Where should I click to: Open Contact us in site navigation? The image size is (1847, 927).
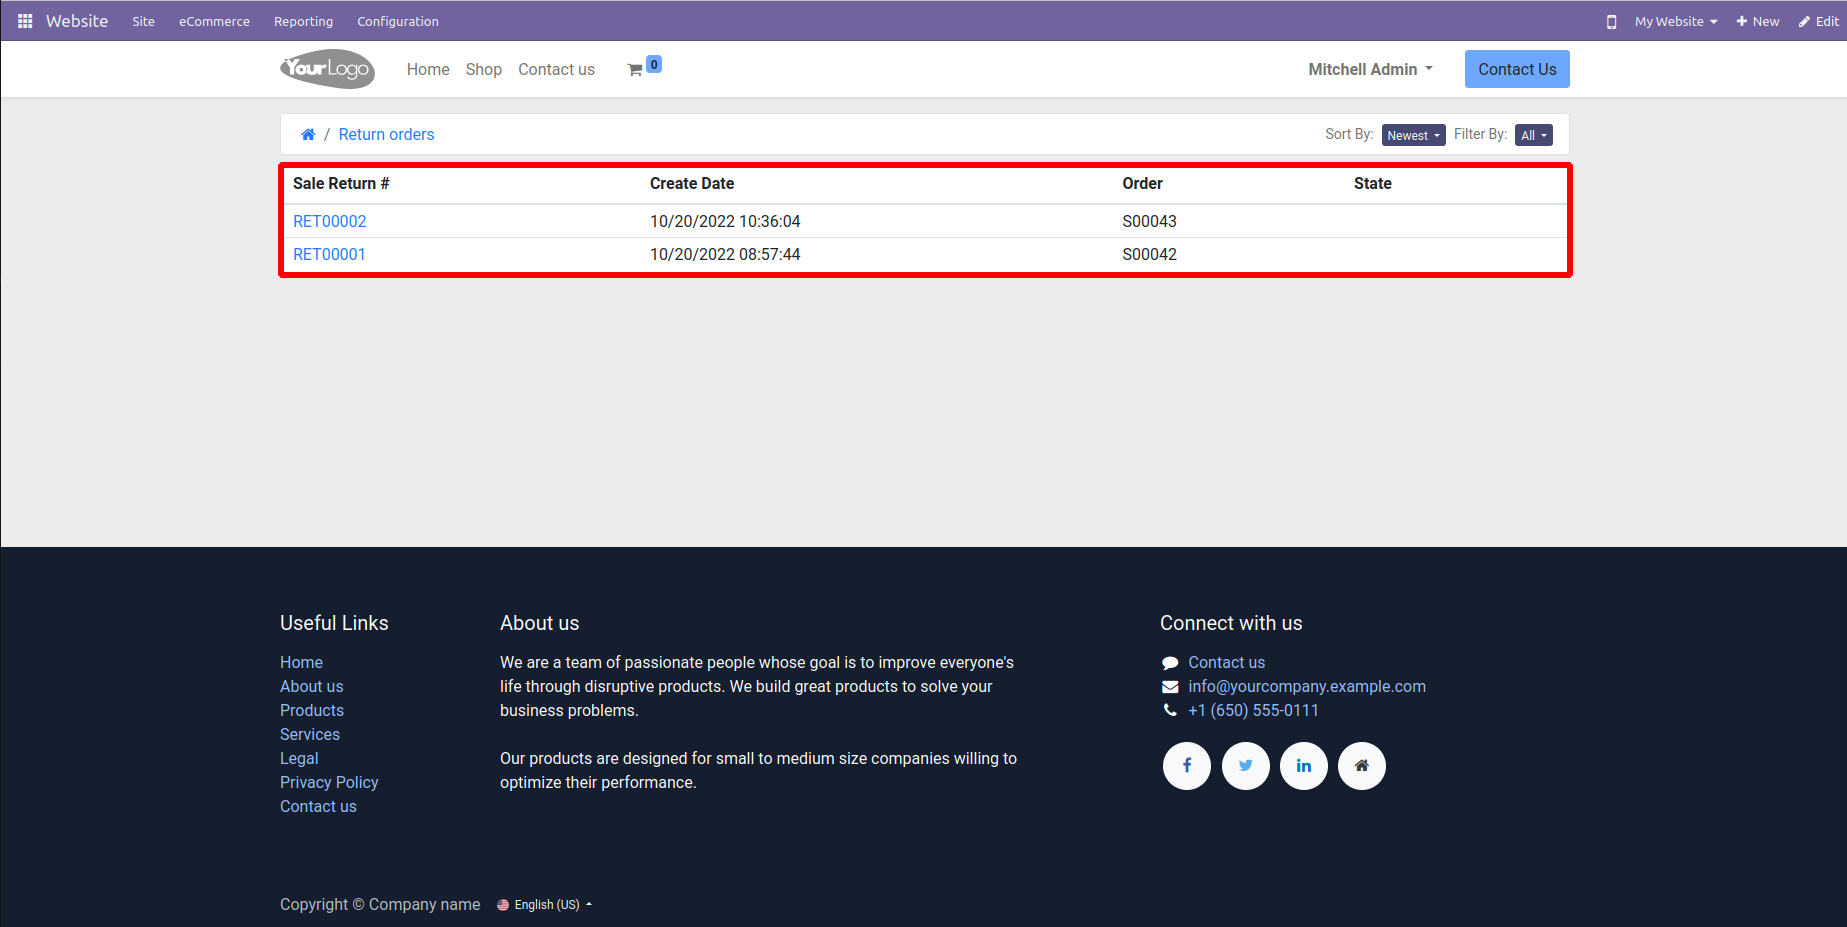tap(556, 69)
